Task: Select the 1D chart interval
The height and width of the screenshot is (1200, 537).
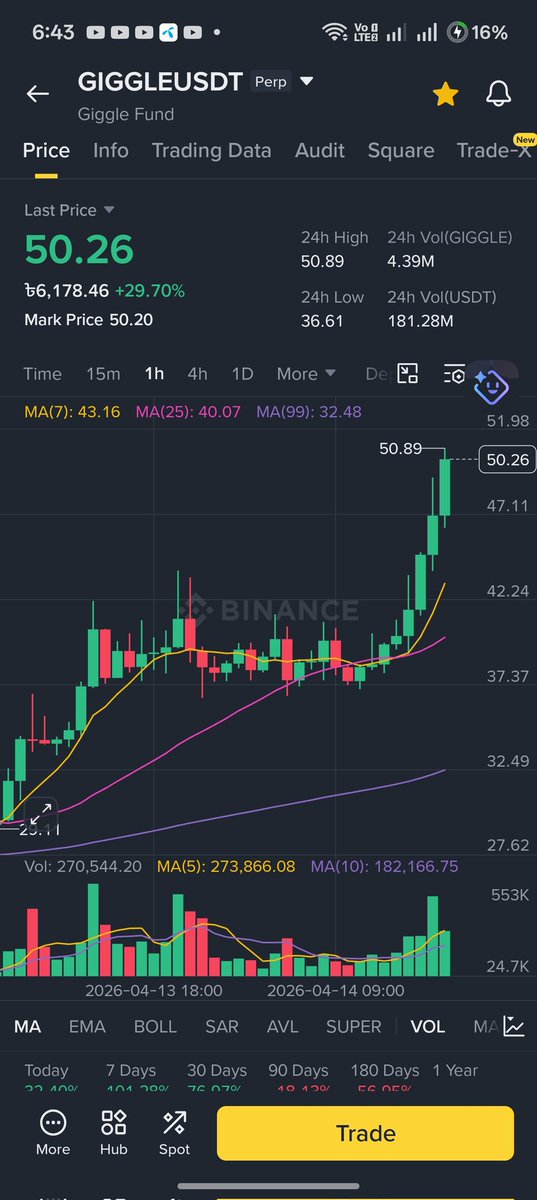Action: [x=243, y=373]
